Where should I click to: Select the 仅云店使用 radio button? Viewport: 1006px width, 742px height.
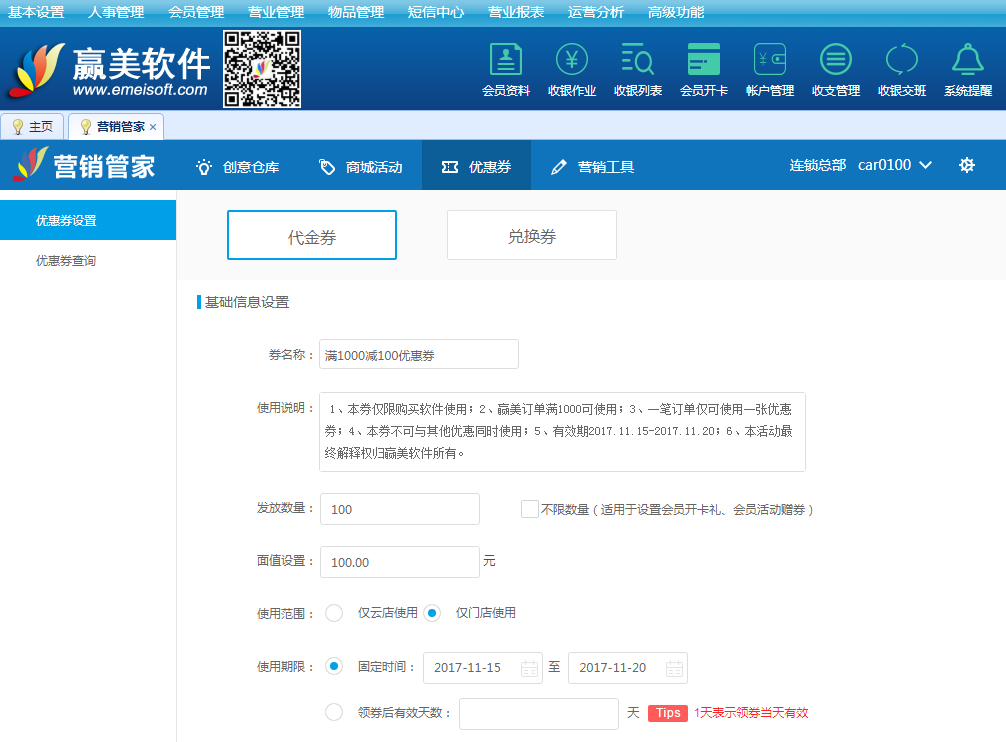[x=334, y=613]
